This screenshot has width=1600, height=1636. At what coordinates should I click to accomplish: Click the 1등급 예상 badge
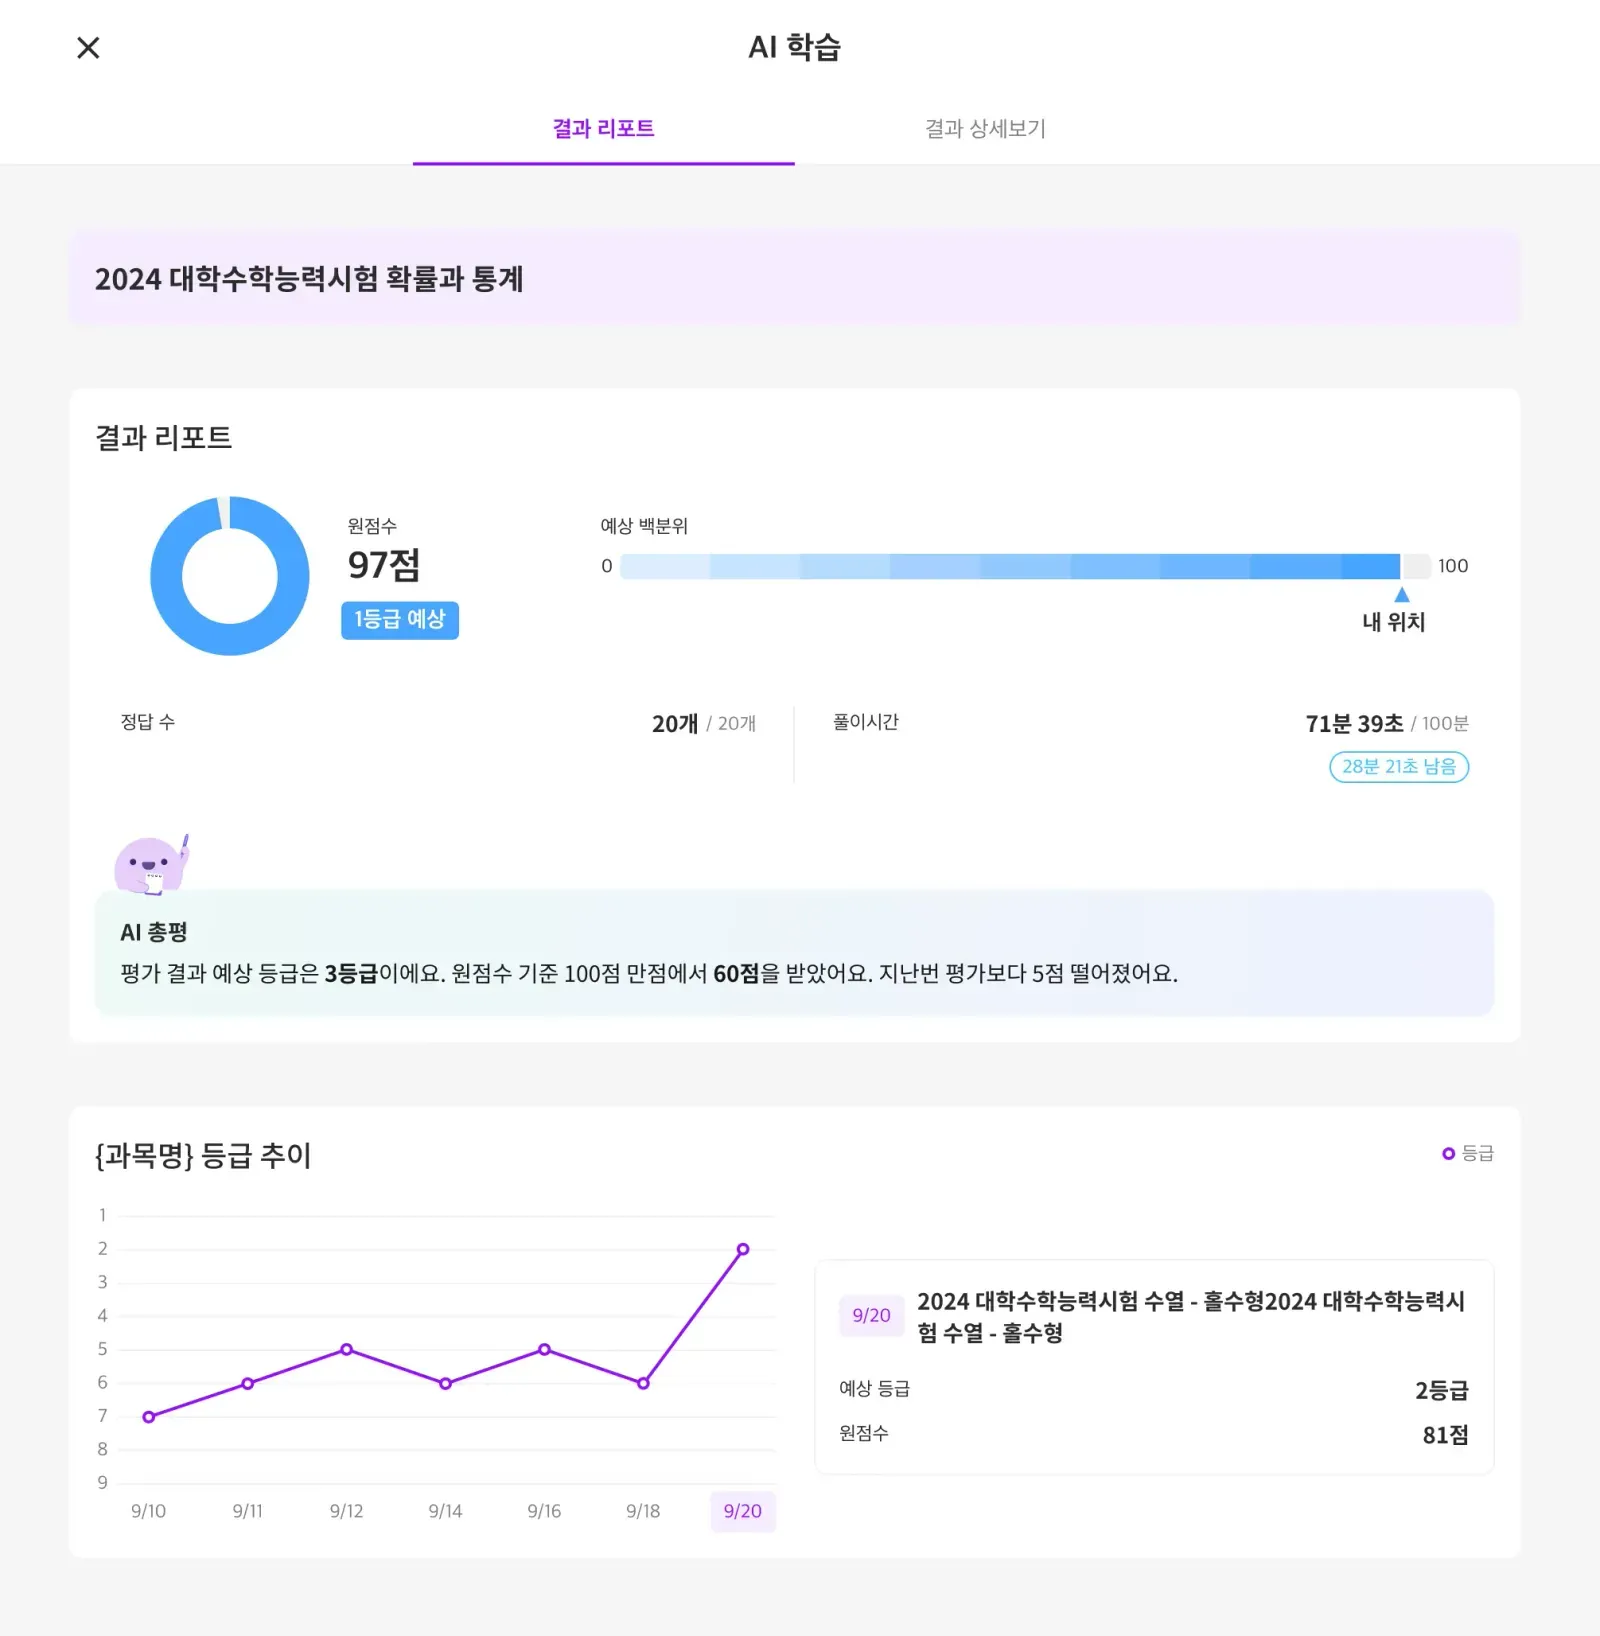coord(400,620)
